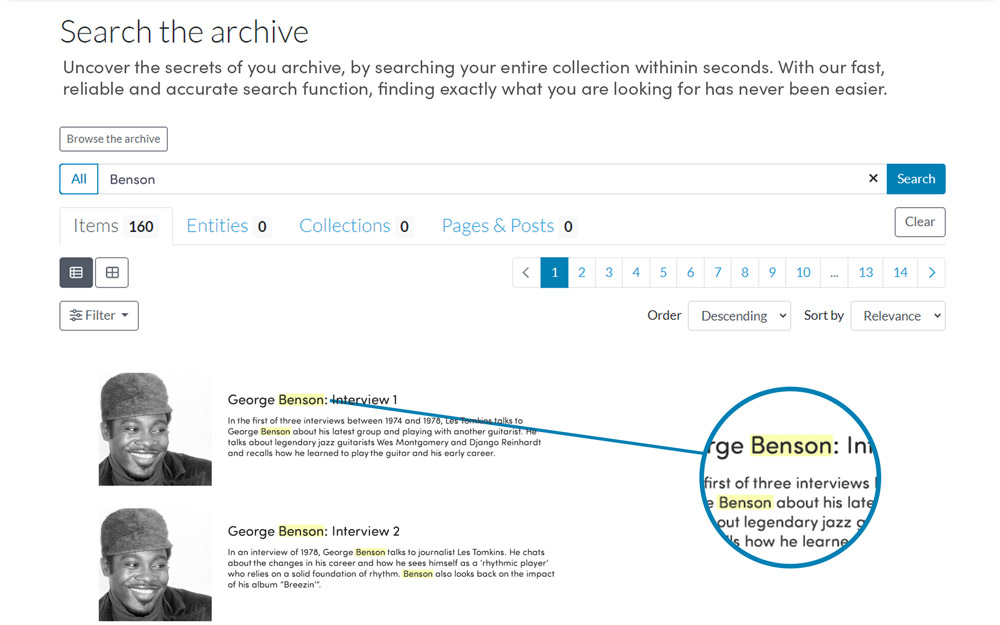Open the Filter dropdown
1000x625 pixels.
coord(99,316)
